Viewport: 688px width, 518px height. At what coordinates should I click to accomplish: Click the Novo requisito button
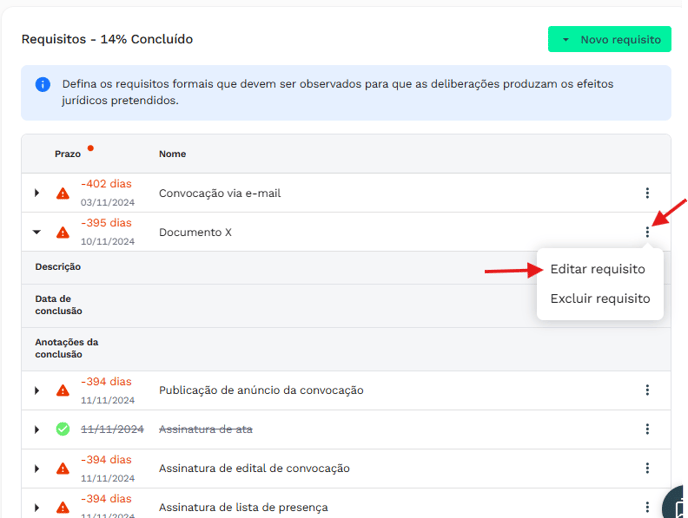click(609, 40)
